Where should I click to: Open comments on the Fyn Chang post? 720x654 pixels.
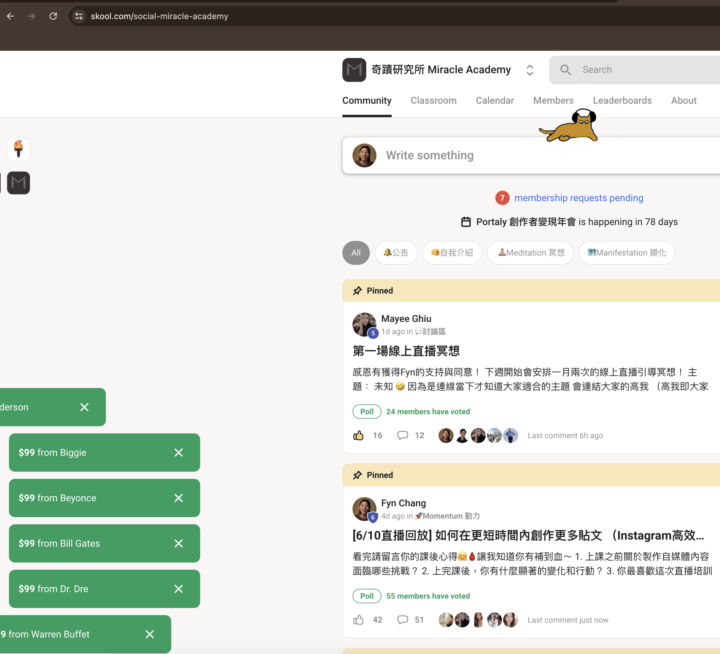tap(402, 620)
